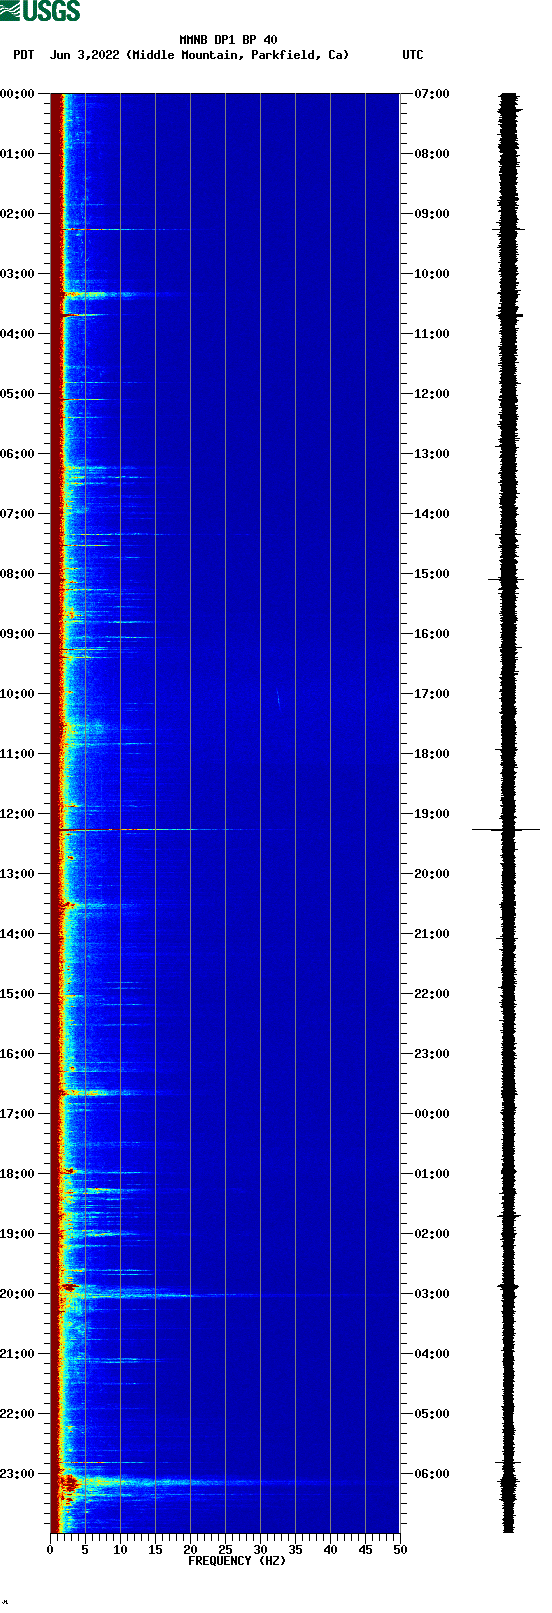Click the '(Middle Mountain, Parkfield, Ca)' label
This screenshot has width=552, height=1613.
coord(238,55)
